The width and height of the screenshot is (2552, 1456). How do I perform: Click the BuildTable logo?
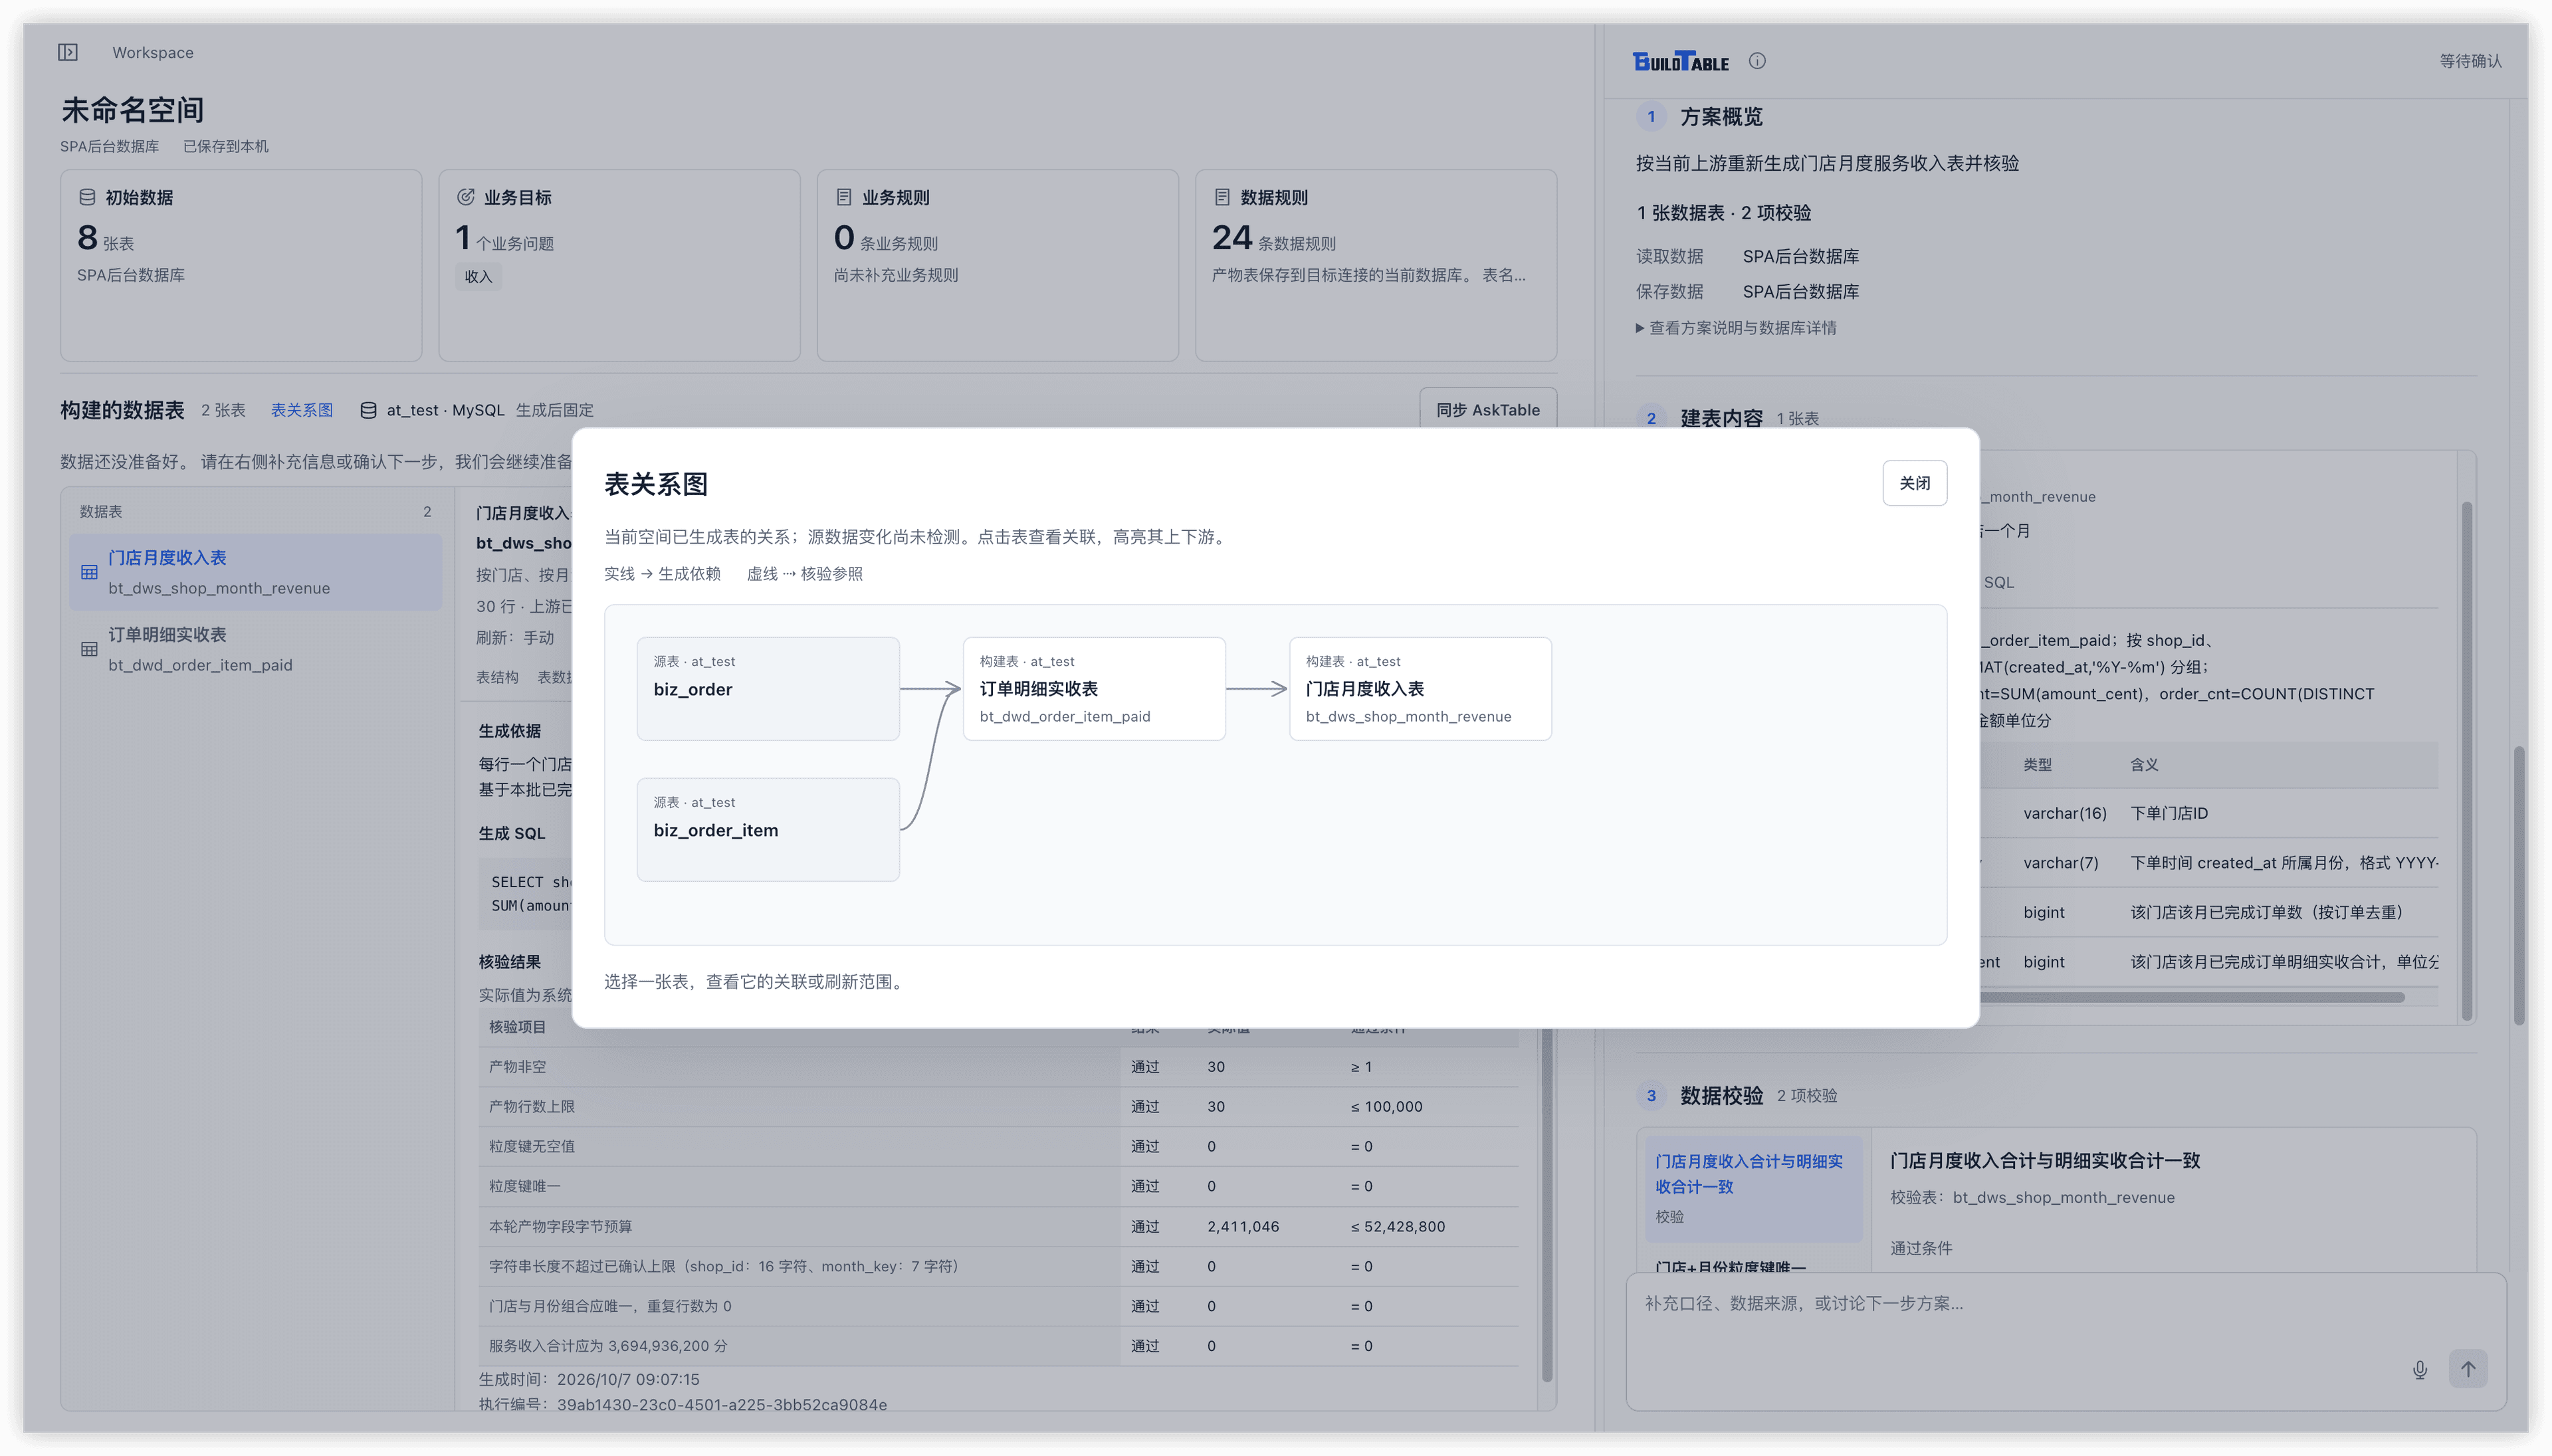[1681, 61]
